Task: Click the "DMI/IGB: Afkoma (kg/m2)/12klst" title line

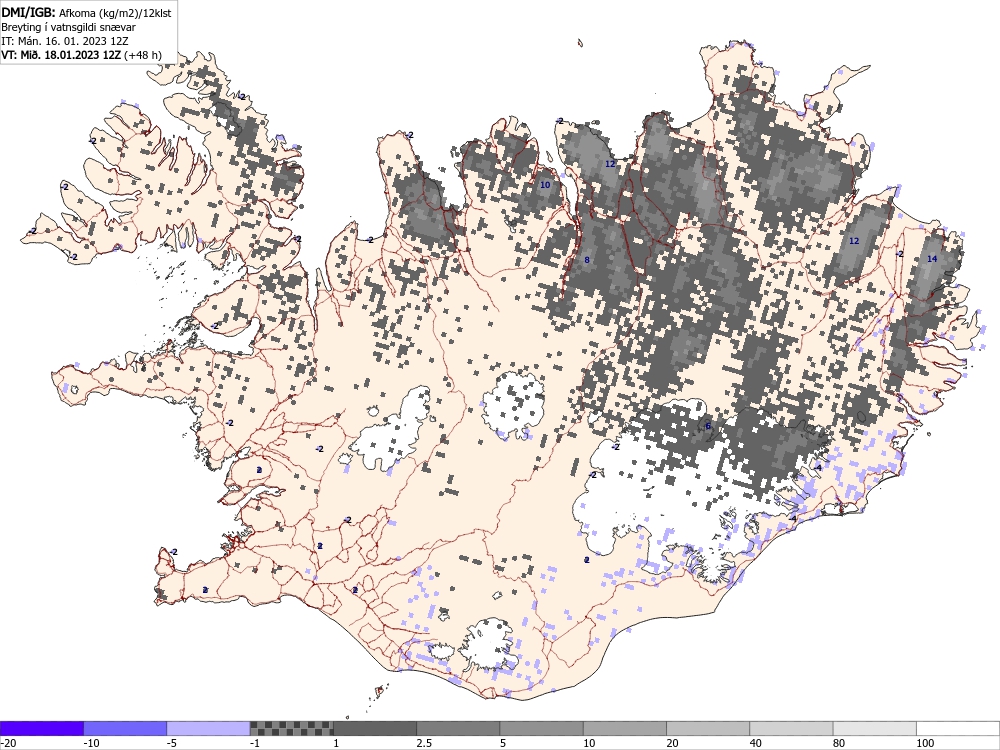Action: point(86,13)
